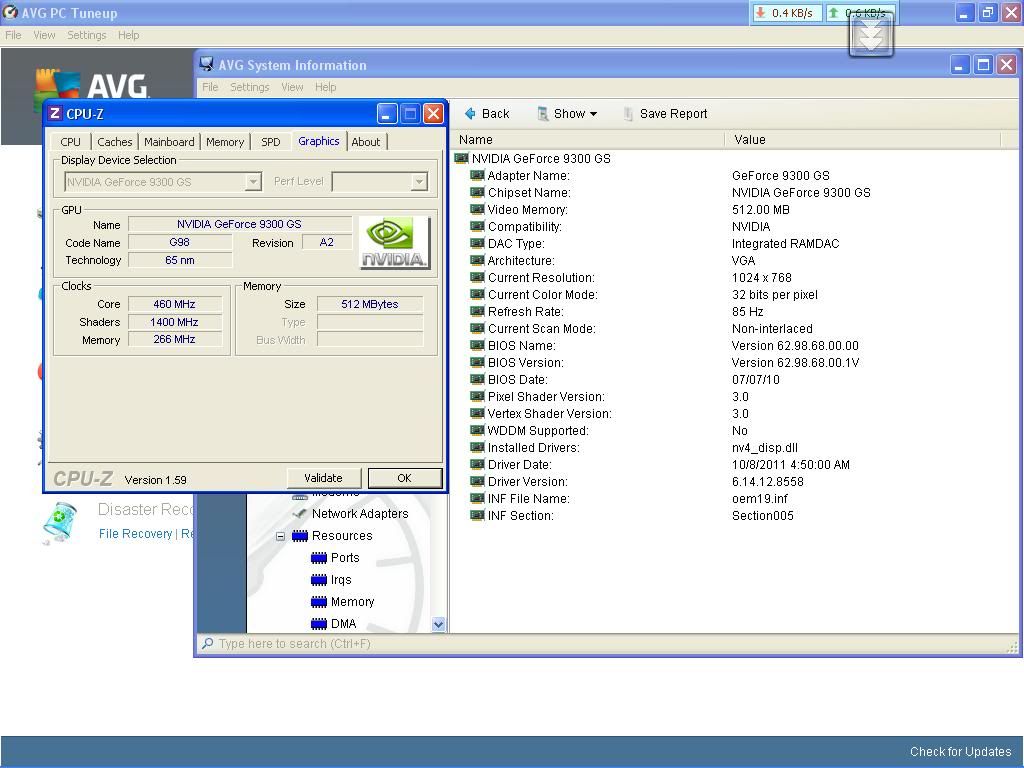Image resolution: width=1024 pixels, height=768 pixels.
Task: Click the Memory Size value 512 MBytes
Action: [x=370, y=304]
